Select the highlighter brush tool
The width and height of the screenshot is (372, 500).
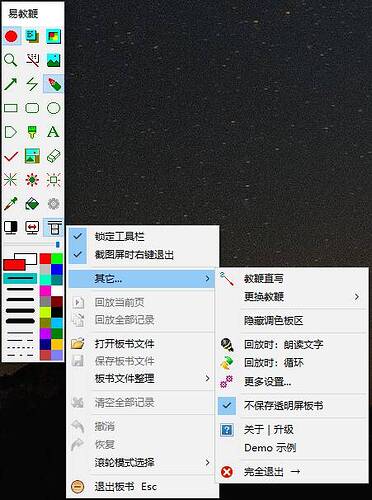(x=32, y=132)
